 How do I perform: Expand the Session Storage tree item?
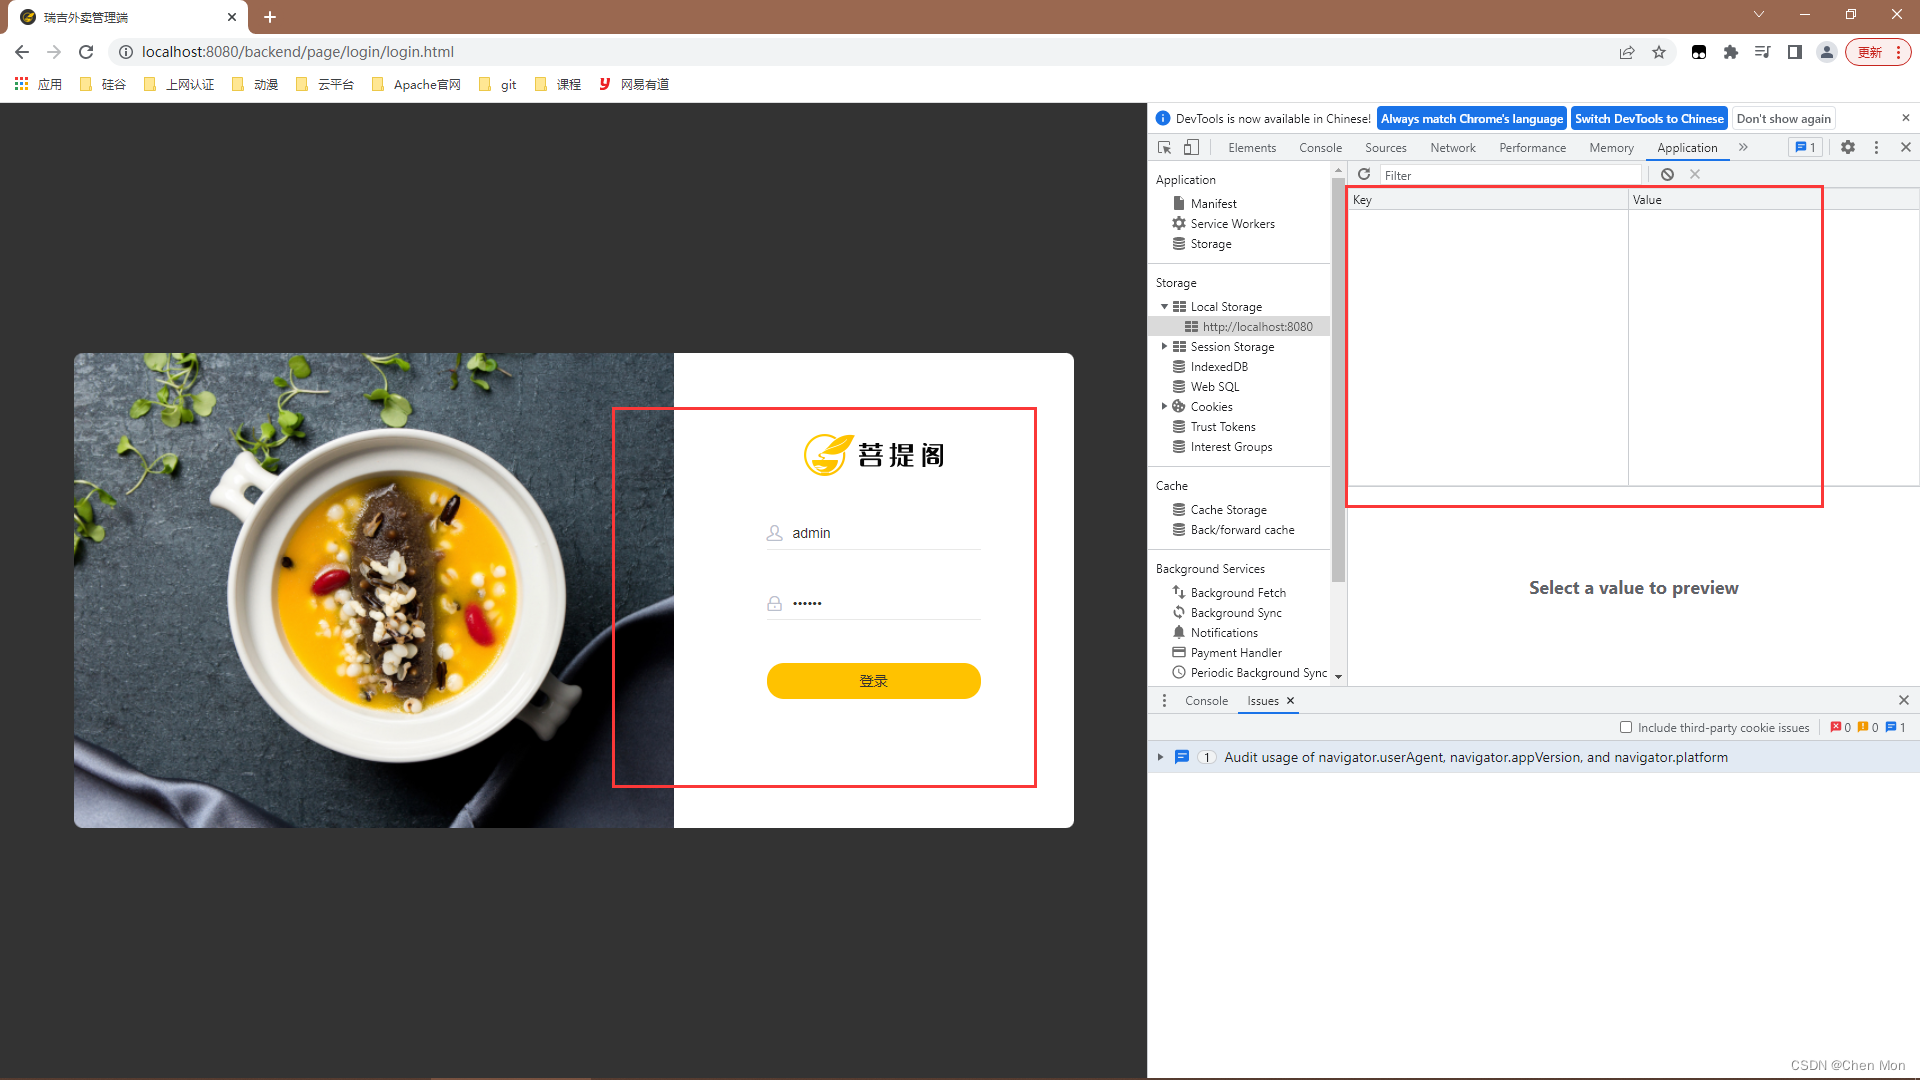(x=1163, y=347)
